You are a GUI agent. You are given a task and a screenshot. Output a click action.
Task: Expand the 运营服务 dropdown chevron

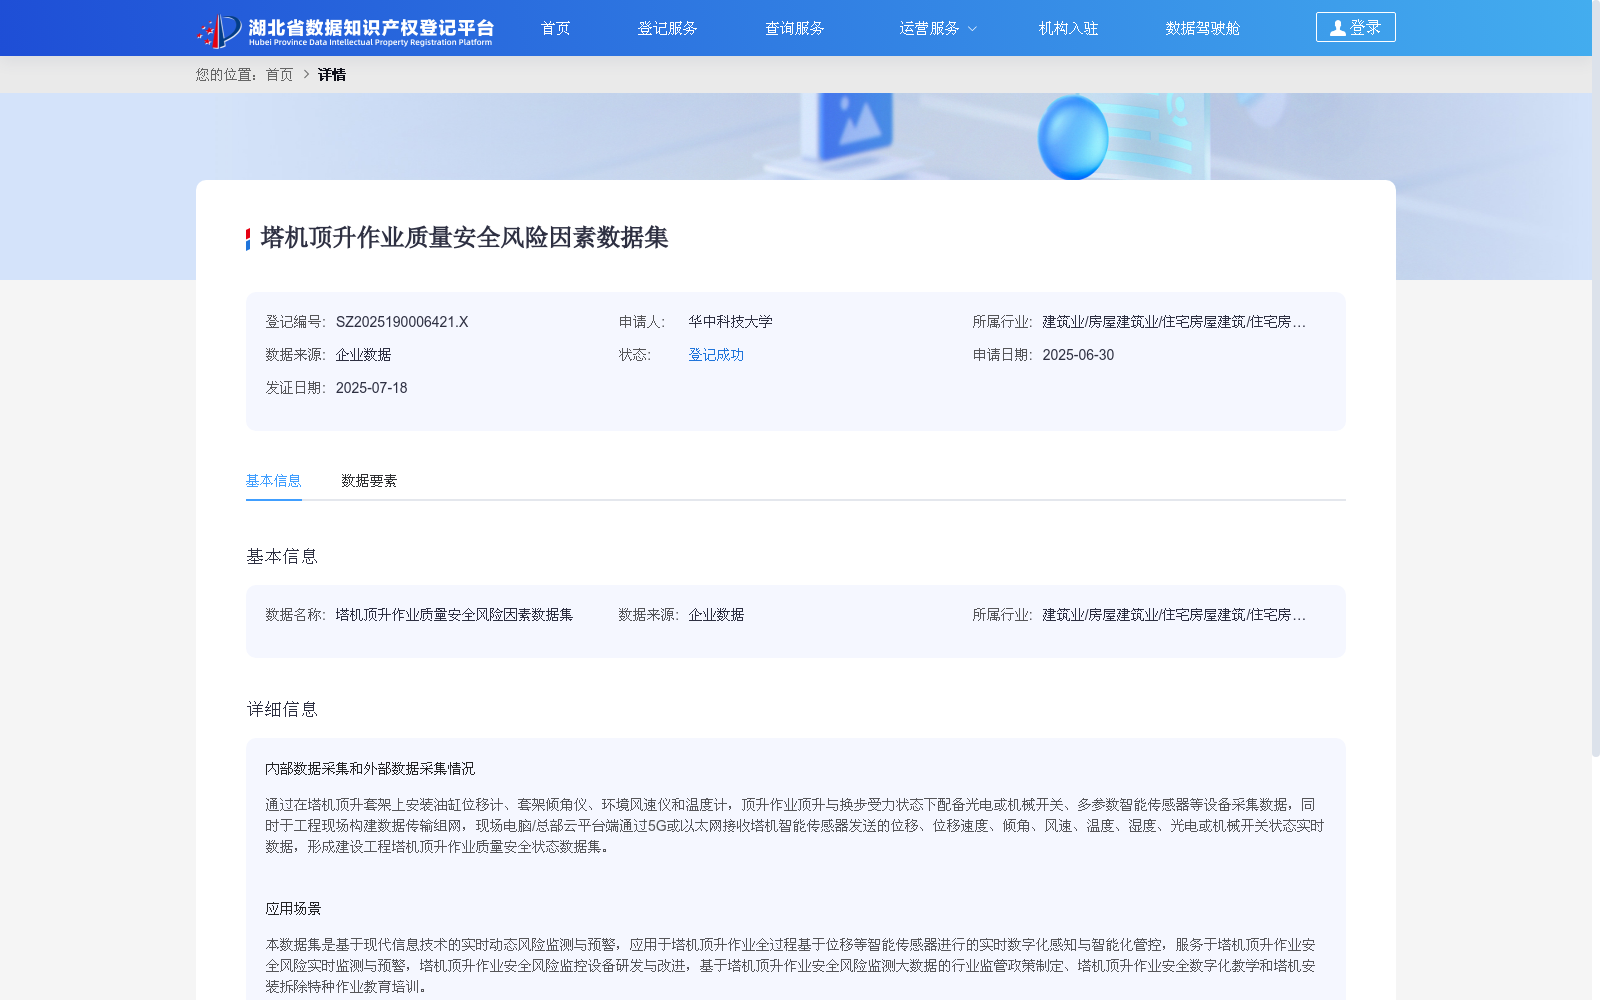click(972, 29)
